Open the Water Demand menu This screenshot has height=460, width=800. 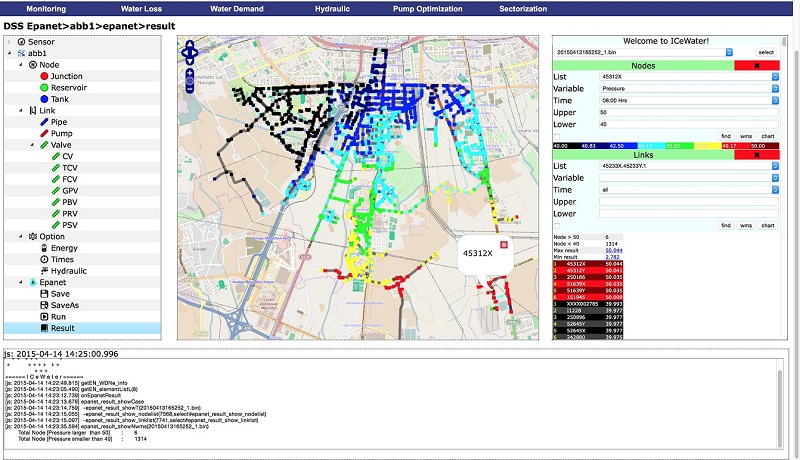click(237, 9)
